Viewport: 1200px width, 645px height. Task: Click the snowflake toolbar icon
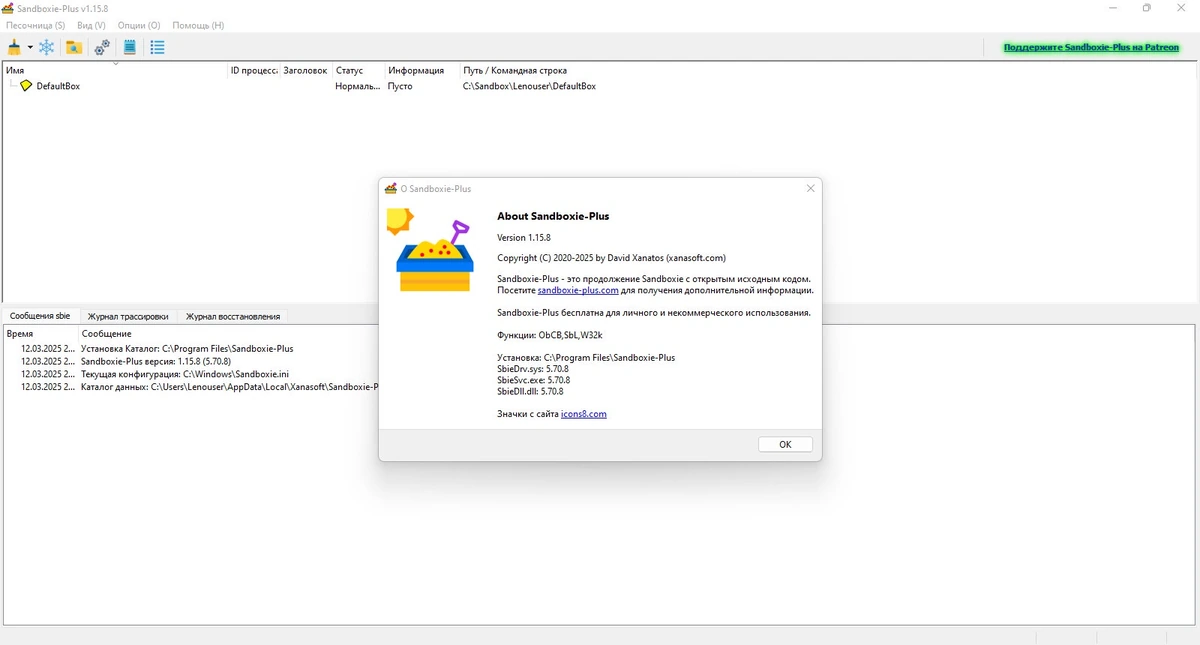(x=46, y=47)
